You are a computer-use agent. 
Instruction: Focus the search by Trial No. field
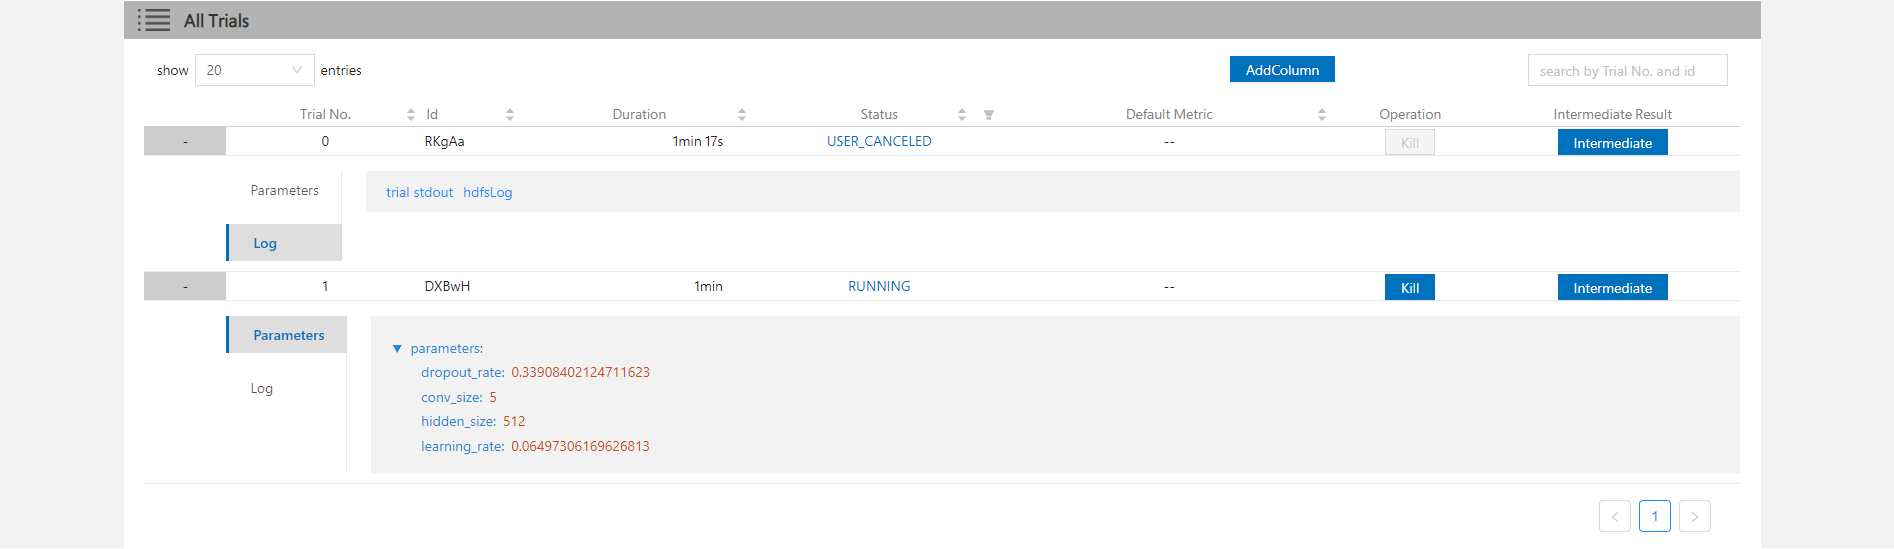(x=1626, y=71)
